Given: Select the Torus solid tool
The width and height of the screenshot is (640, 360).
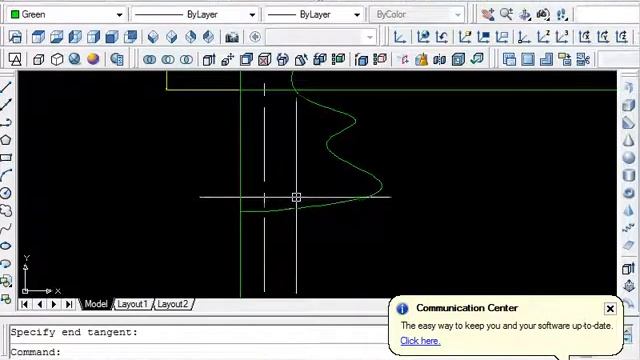Looking at the screenshot, I should [x=629, y=193].
